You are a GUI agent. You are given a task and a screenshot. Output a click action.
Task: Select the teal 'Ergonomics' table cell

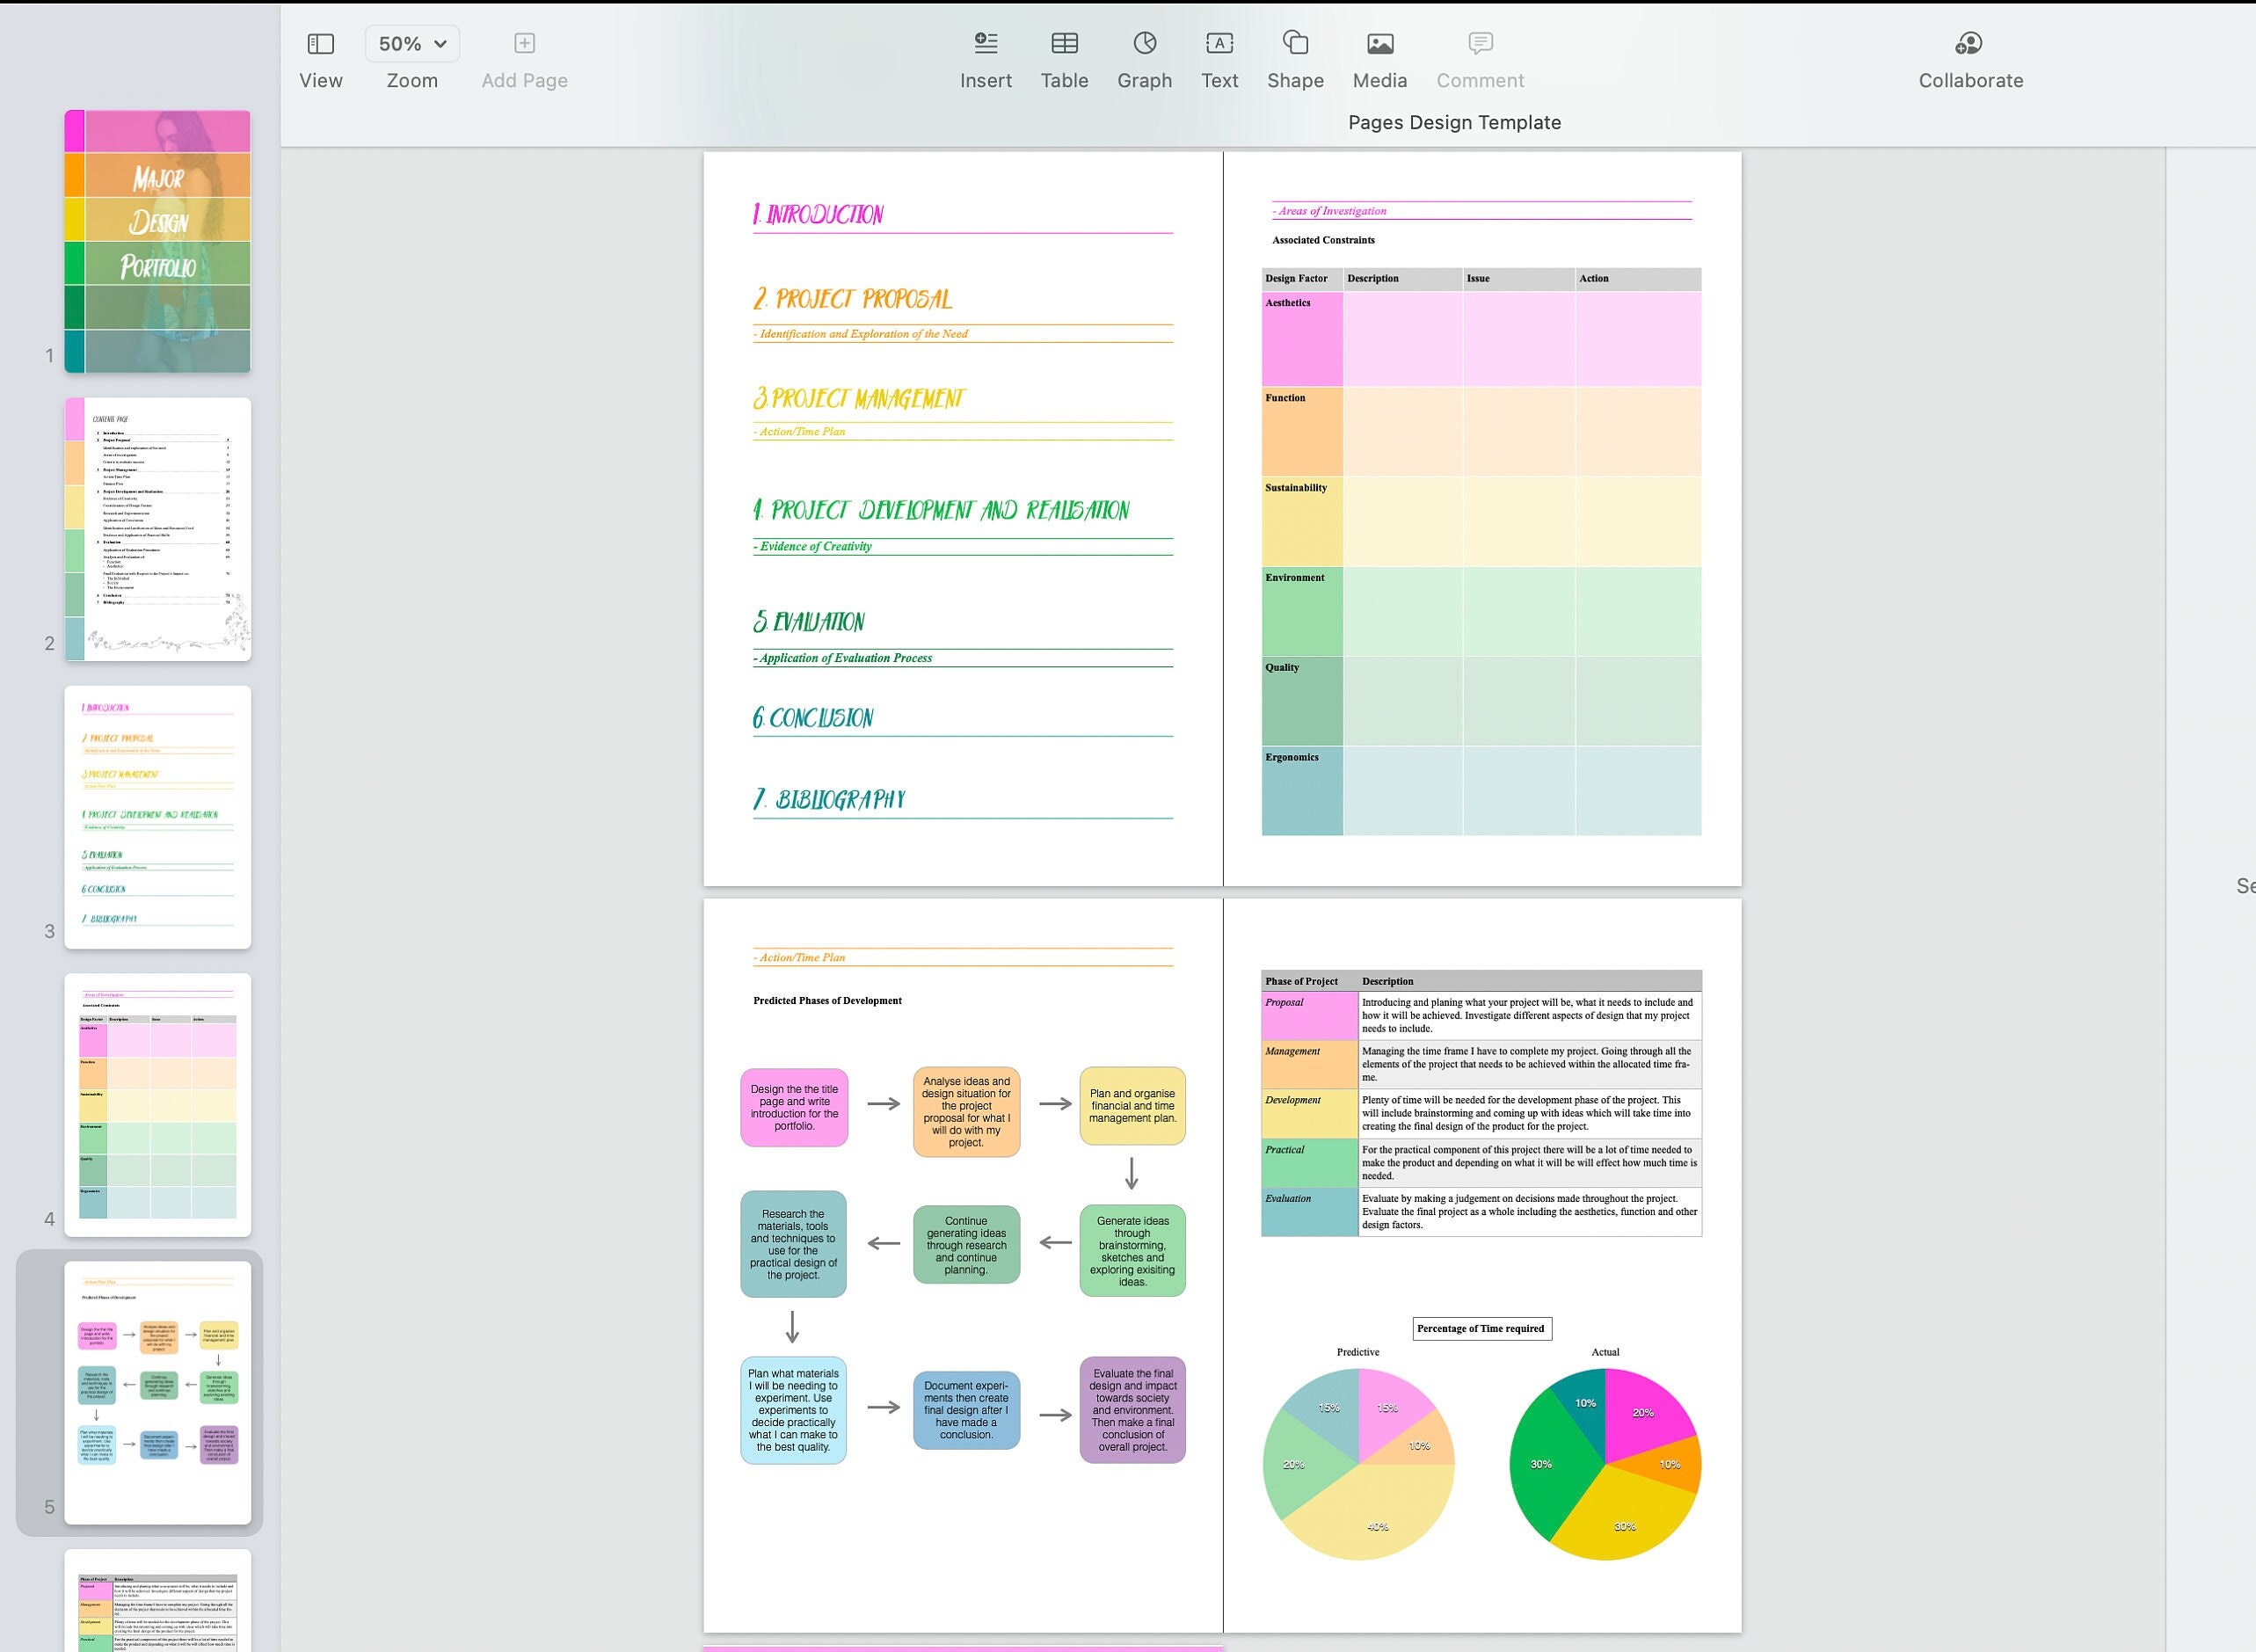click(1302, 791)
